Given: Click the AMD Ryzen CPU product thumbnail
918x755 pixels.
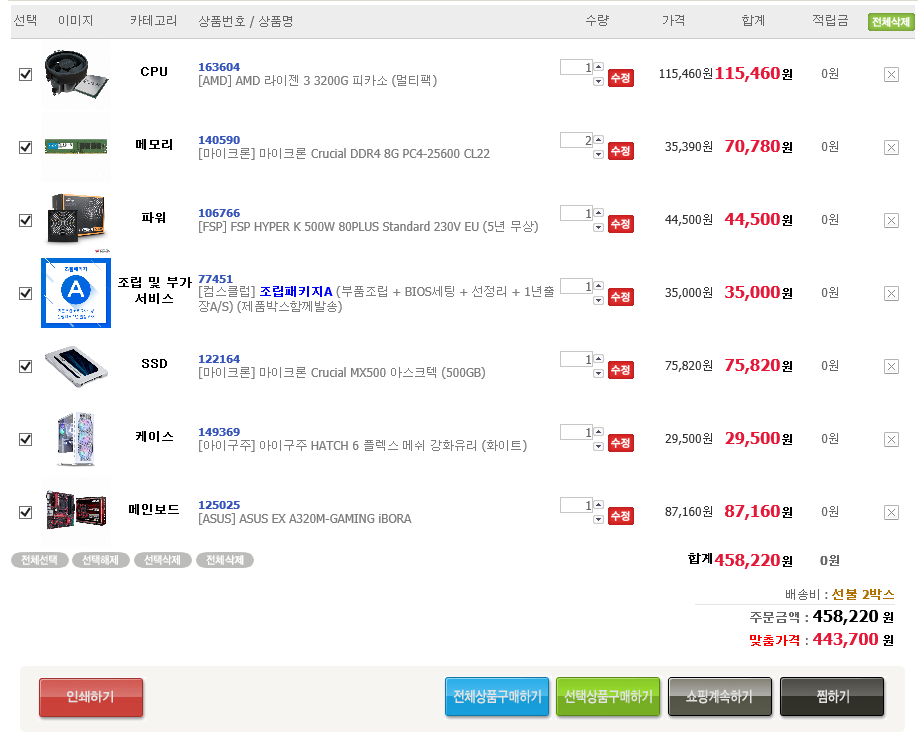Looking at the screenshot, I should (x=76, y=74).
